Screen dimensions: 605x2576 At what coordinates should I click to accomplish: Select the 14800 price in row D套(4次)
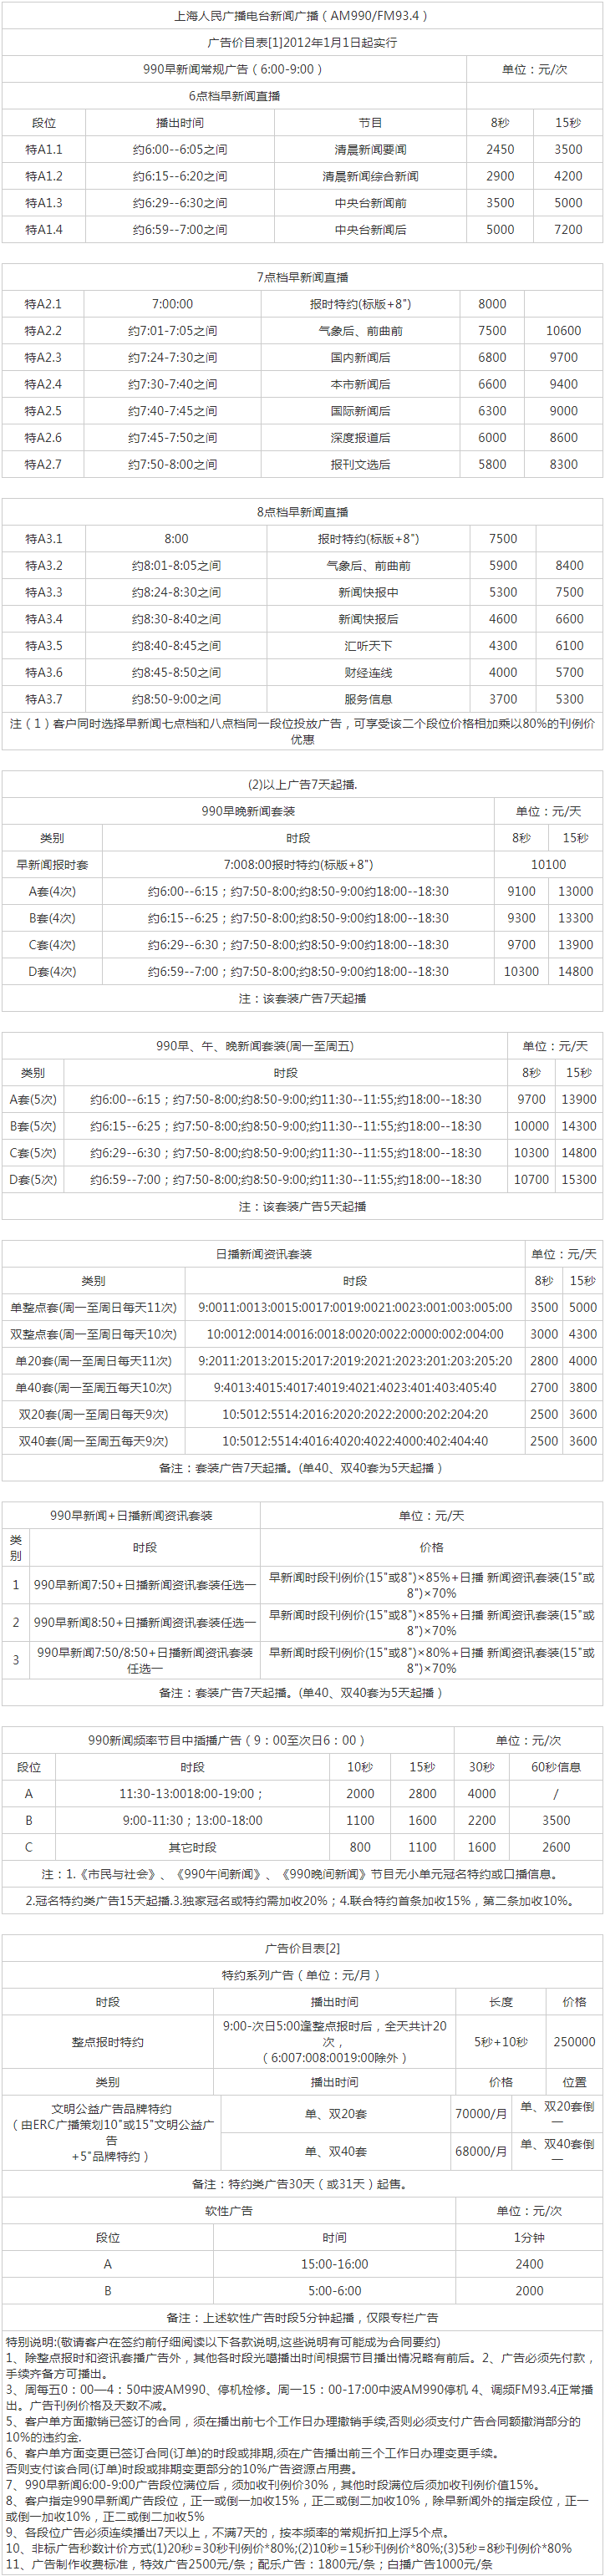coord(575,971)
